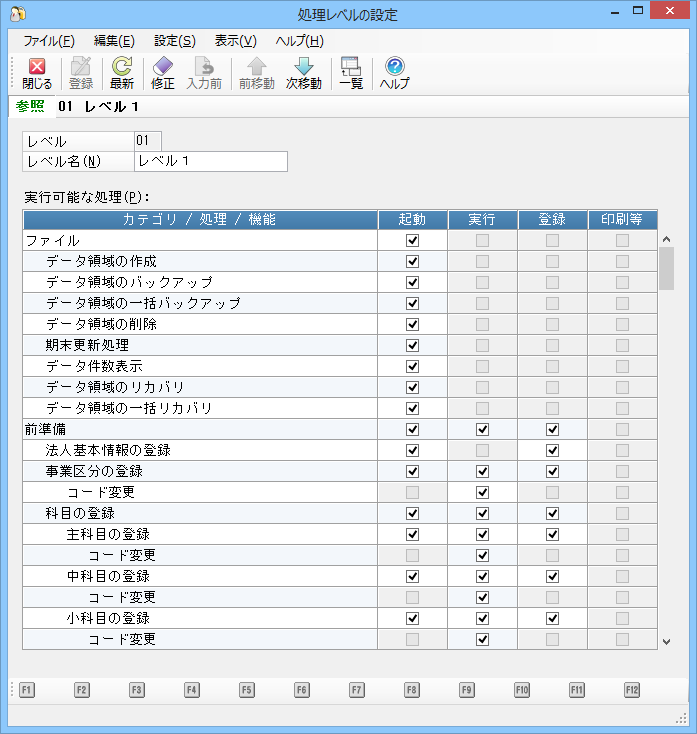Click the 修正 (Modify) toolbar icon
This screenshot has width=697, height=734.
[163, 67]
